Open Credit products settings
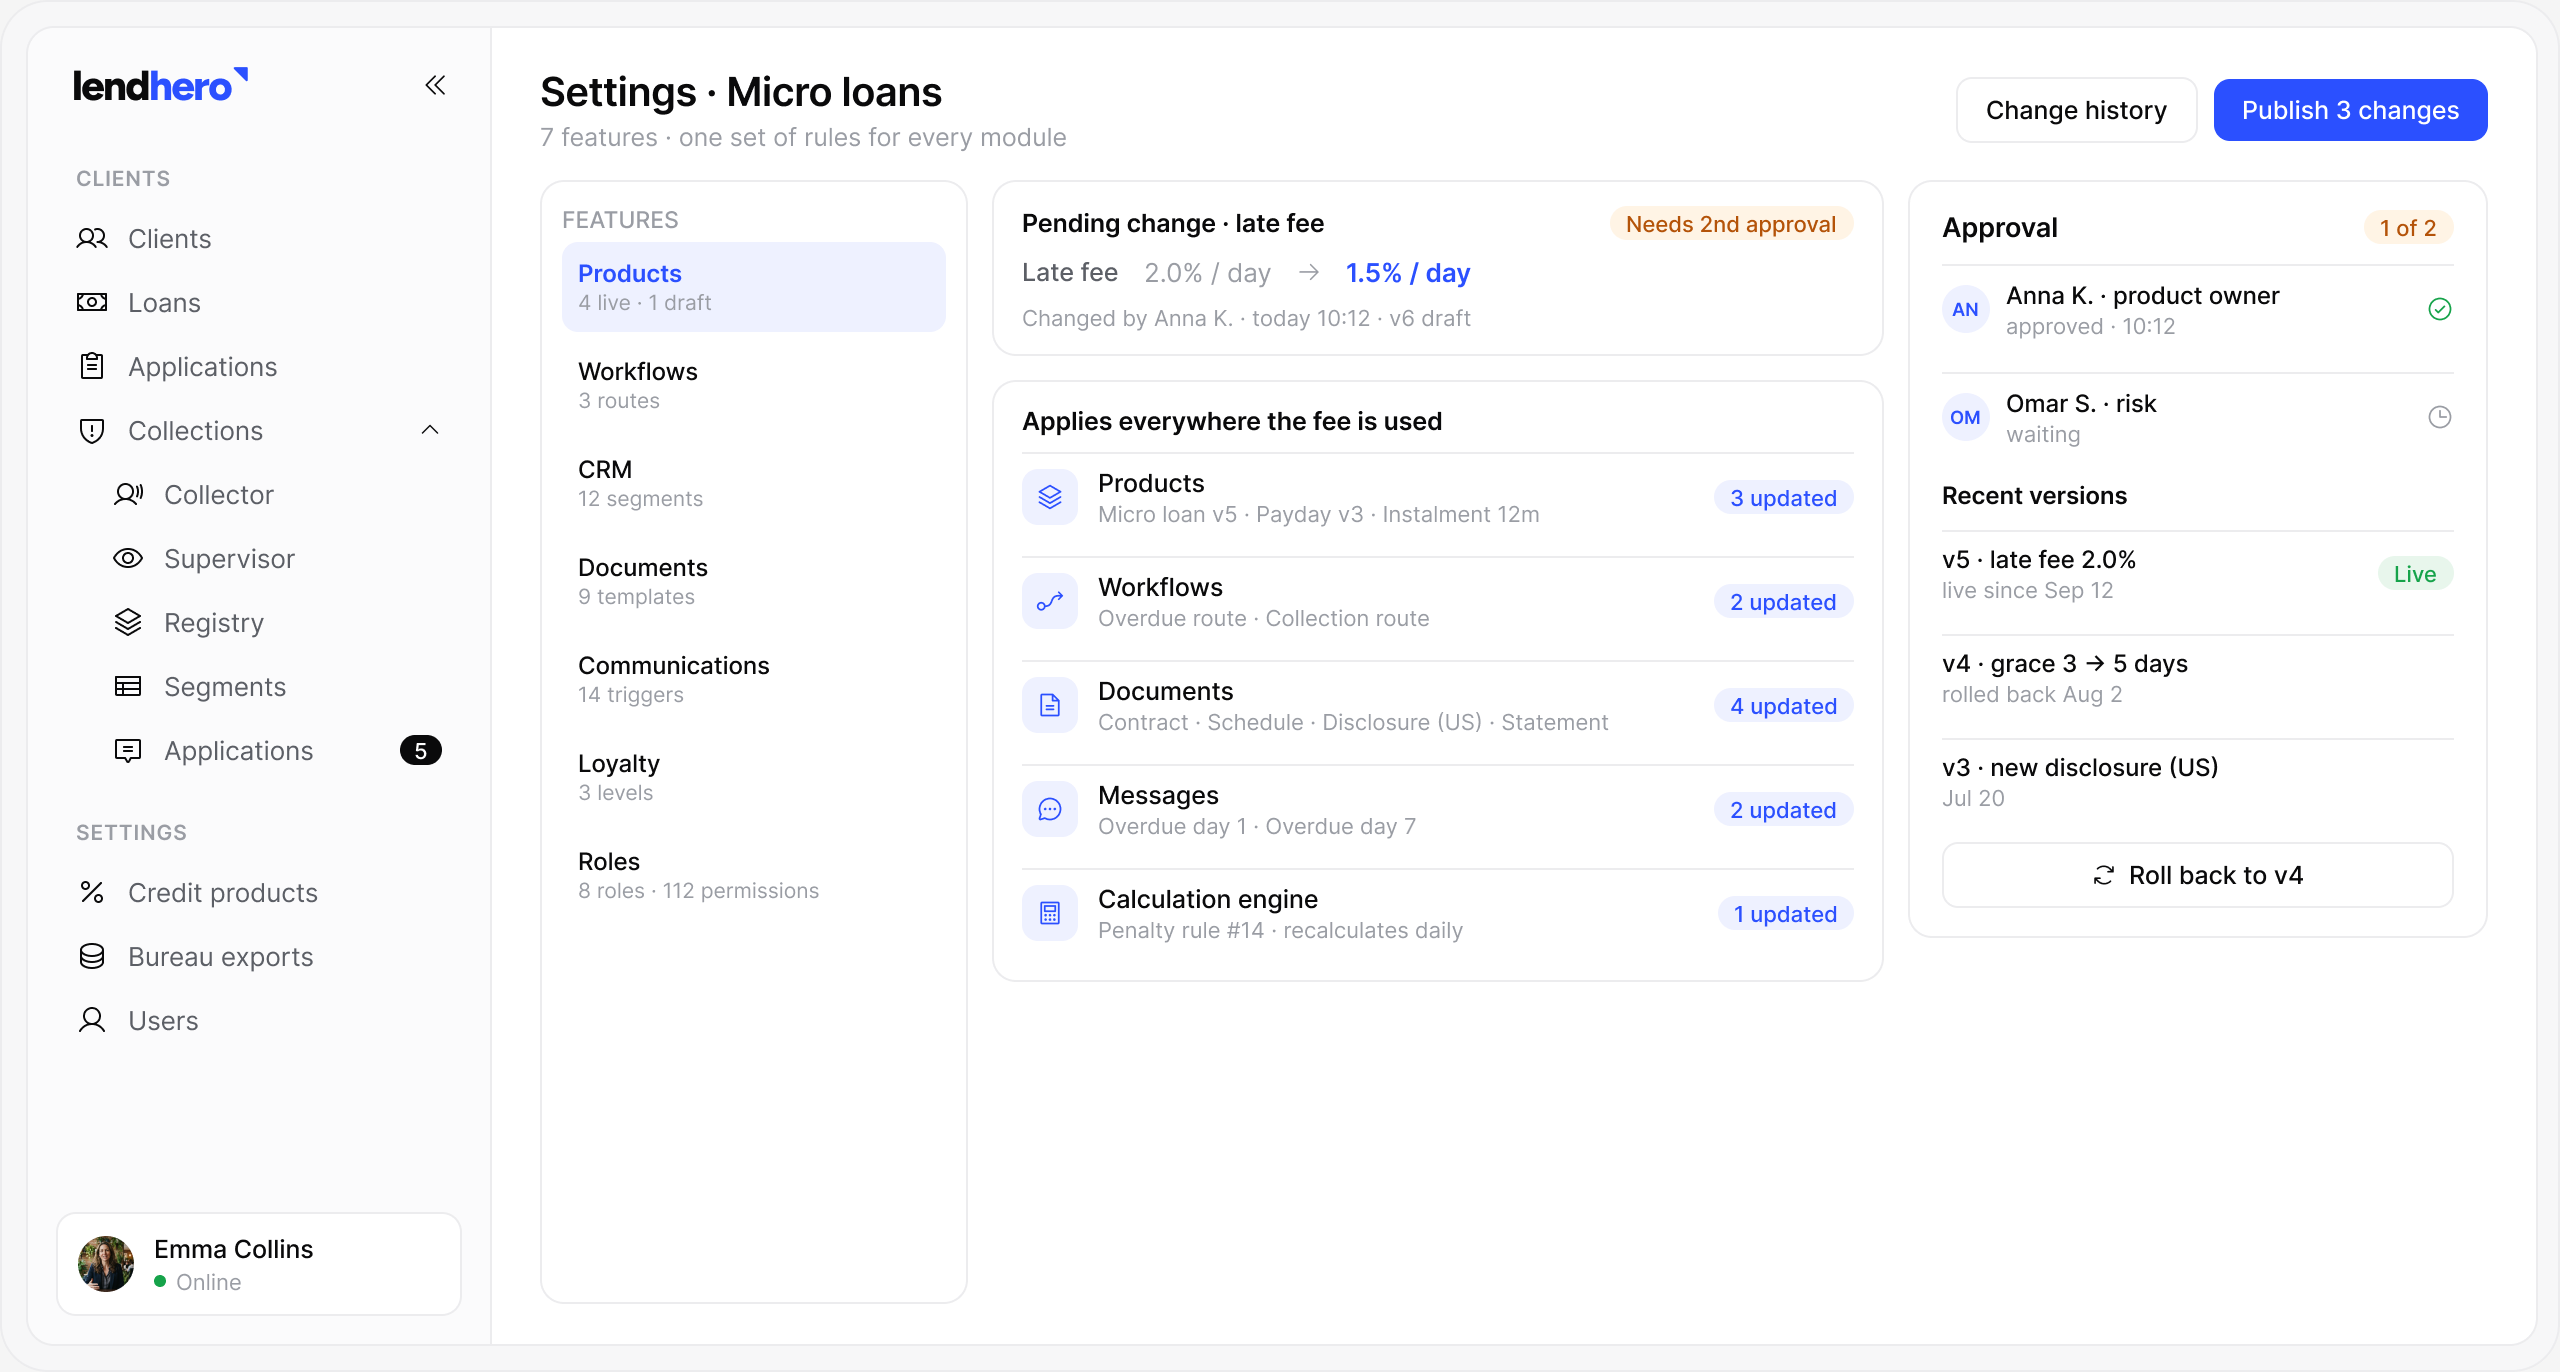 [x=259, y=892]
